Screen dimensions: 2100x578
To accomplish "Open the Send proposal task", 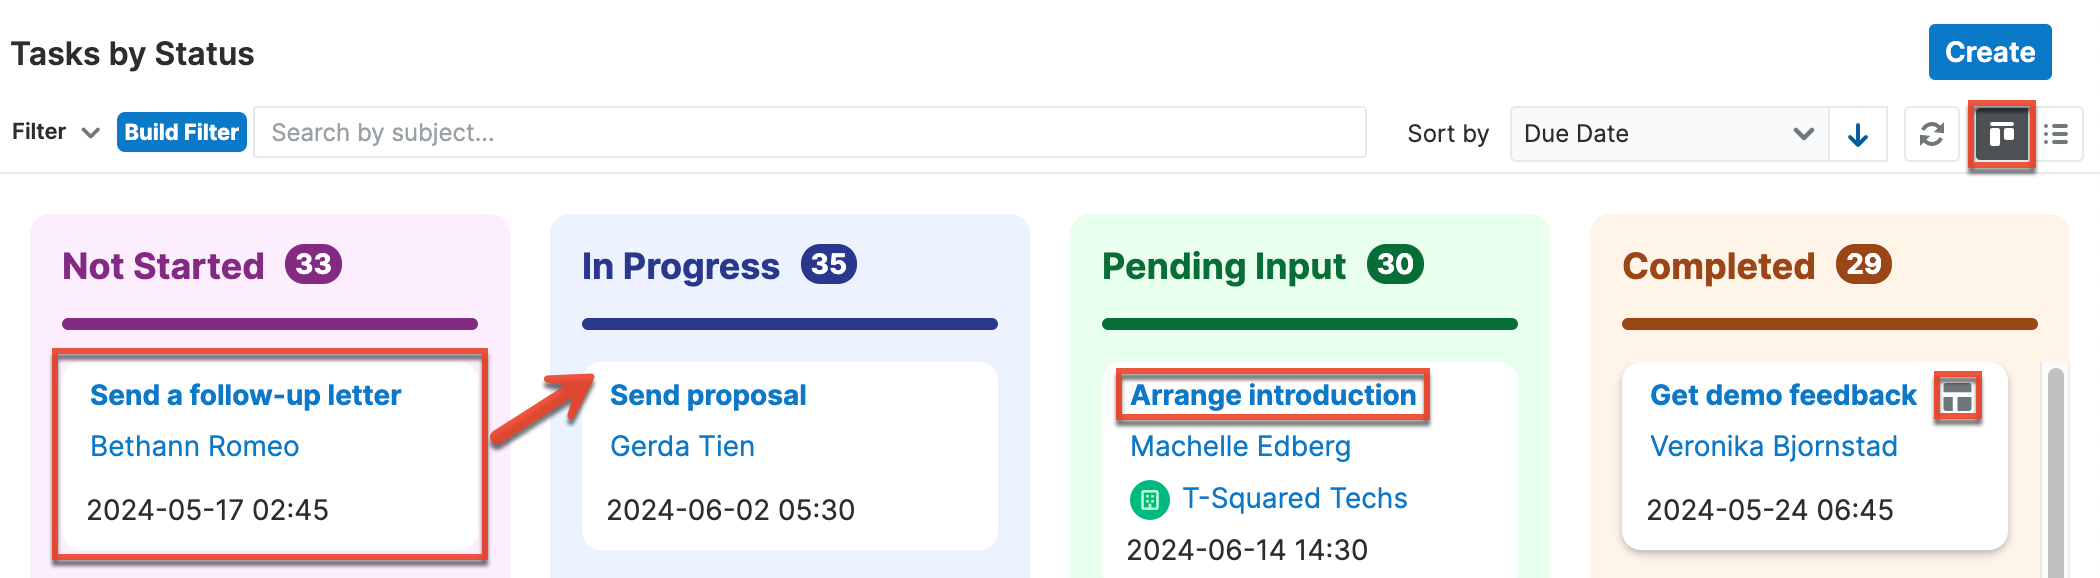I will 708,396.
